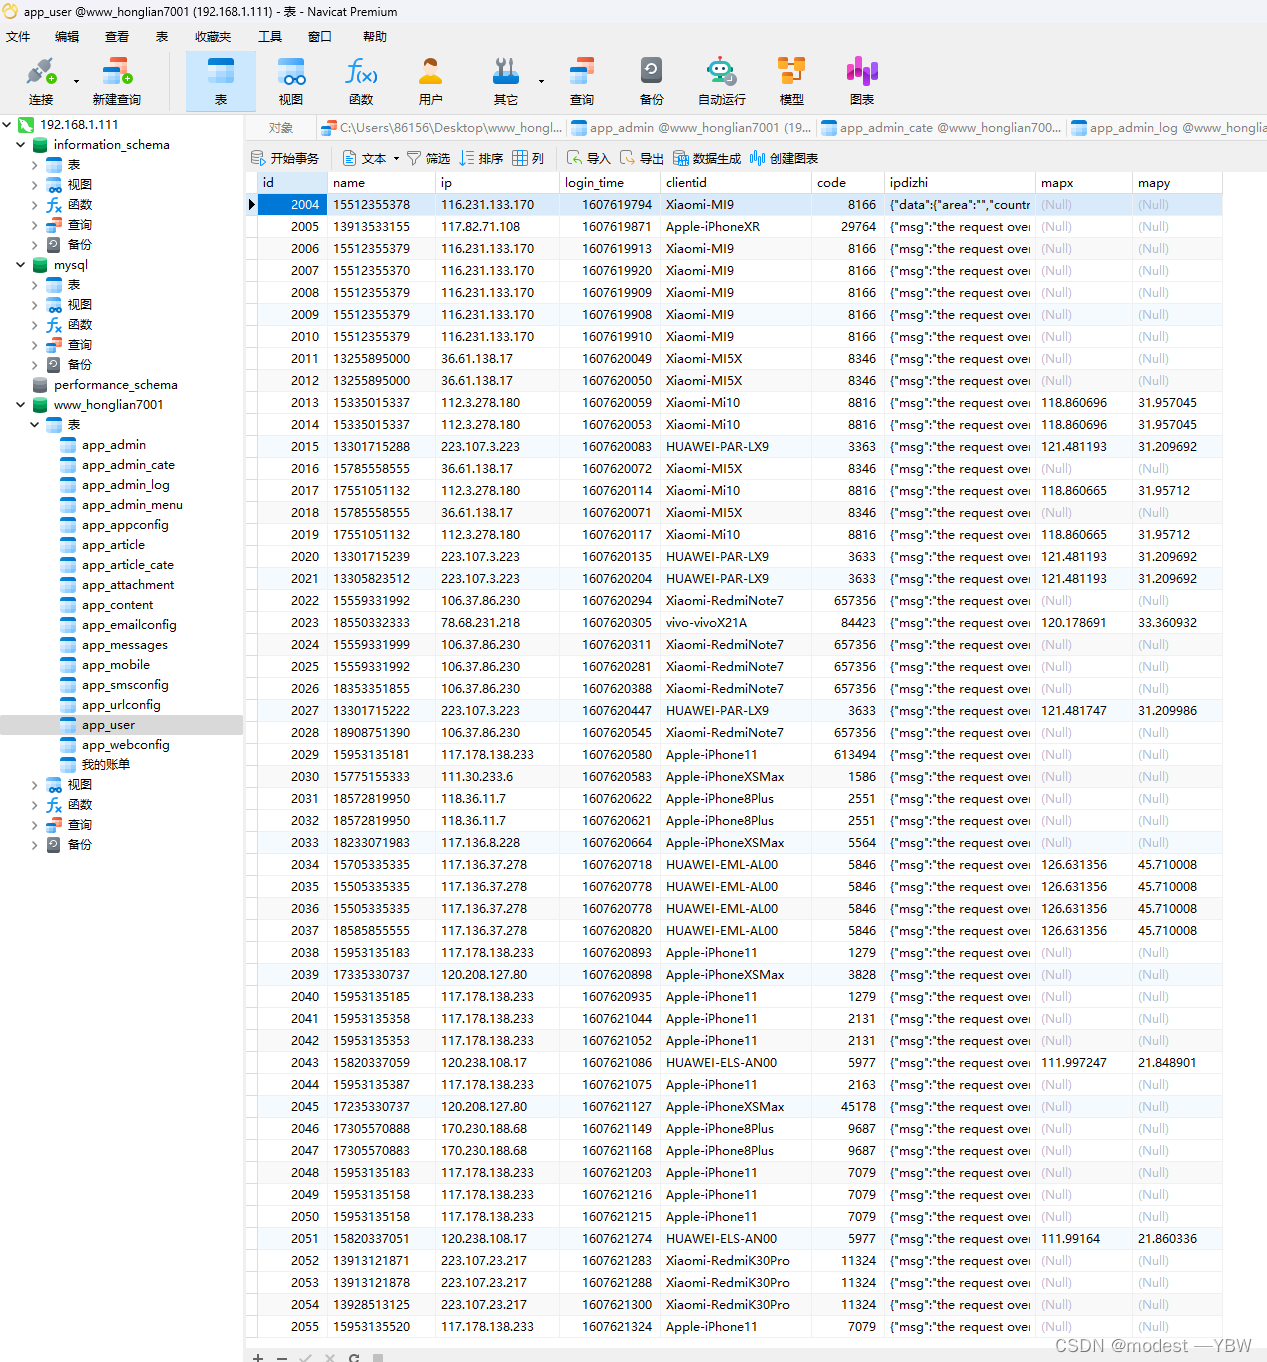Click the Connection (连接) toolbar icon

tap(41, 81)
